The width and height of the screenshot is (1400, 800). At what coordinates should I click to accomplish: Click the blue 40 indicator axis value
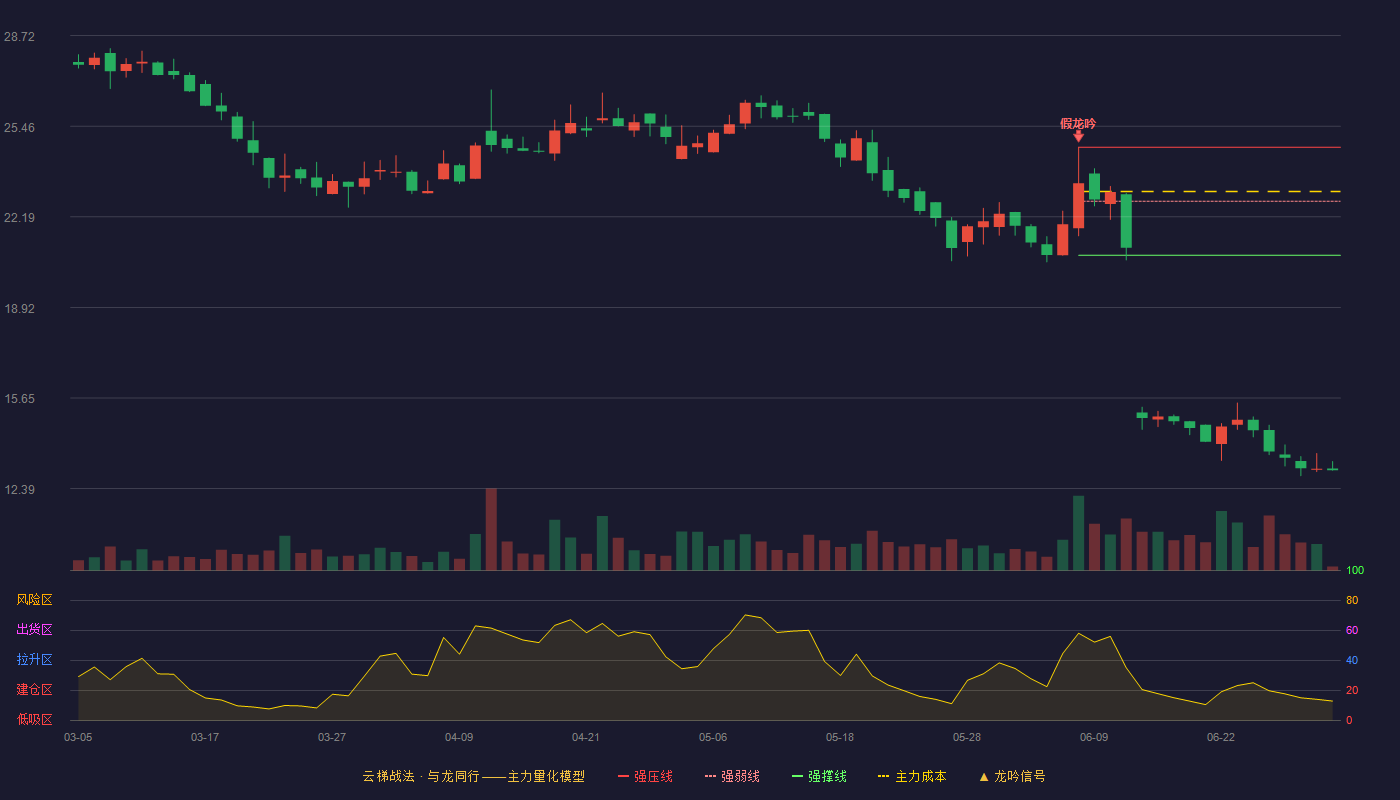click(x=1352, y=660)
